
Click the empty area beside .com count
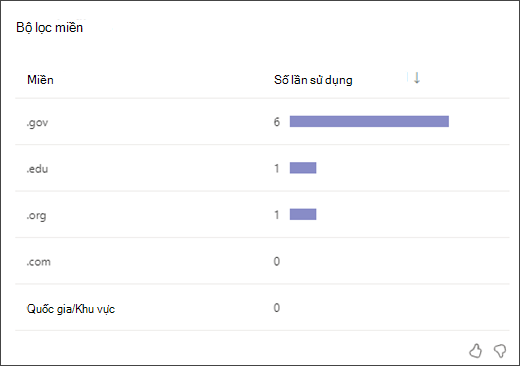point(395,261)
